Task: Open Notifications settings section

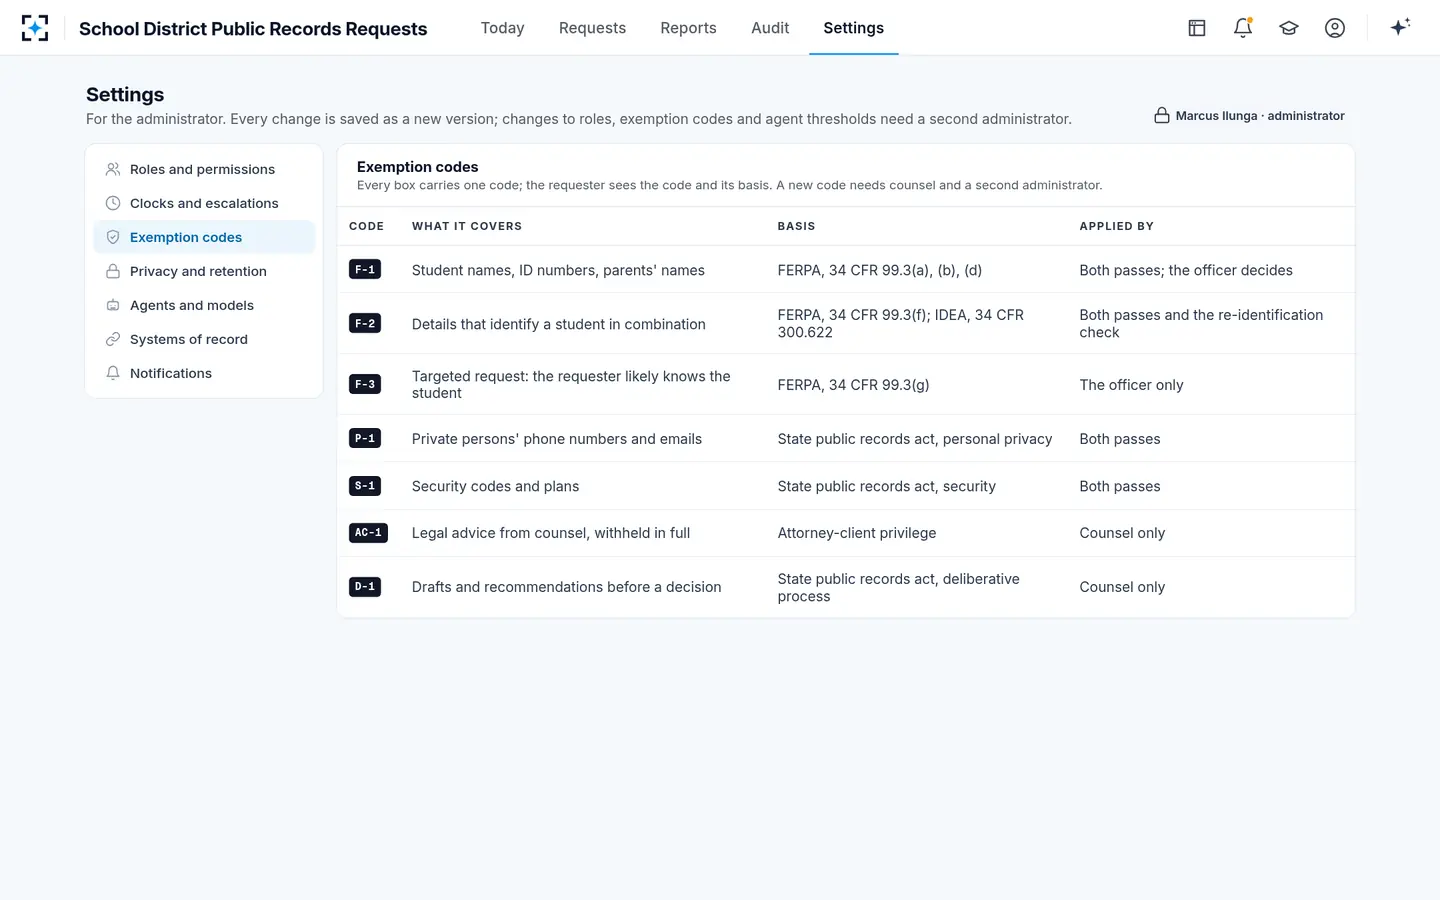Action: pos(204,373)
